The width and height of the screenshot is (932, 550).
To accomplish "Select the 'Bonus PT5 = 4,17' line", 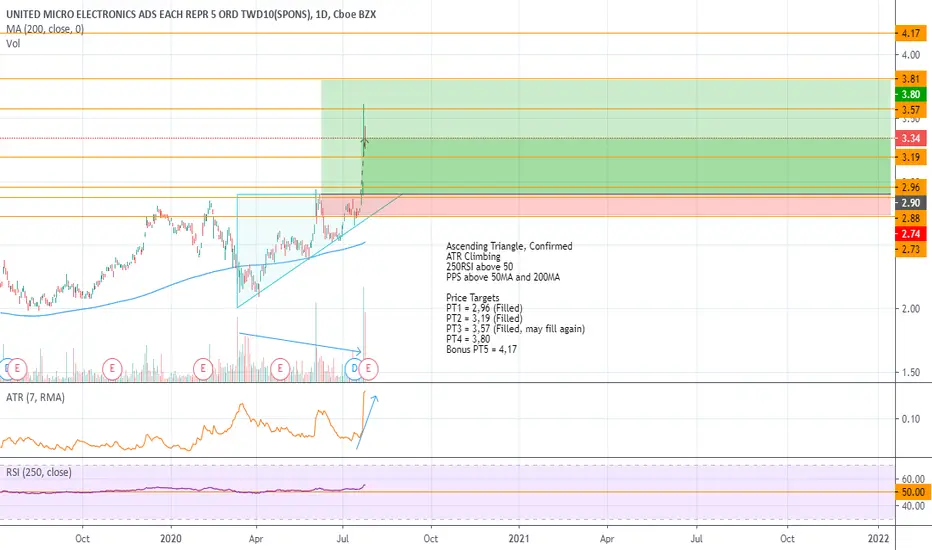I will click(x=481, y=350).
